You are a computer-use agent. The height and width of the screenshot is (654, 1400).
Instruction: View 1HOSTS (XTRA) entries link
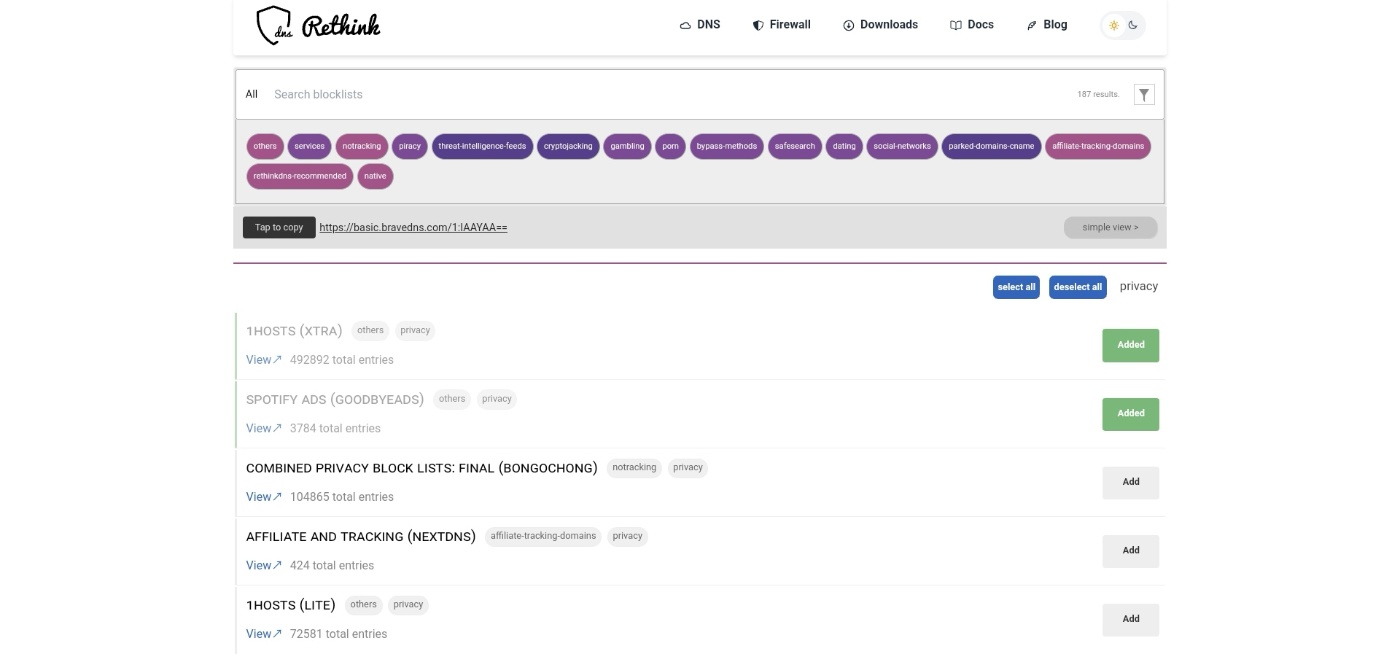pyautogui.click(x=264, y=360)
